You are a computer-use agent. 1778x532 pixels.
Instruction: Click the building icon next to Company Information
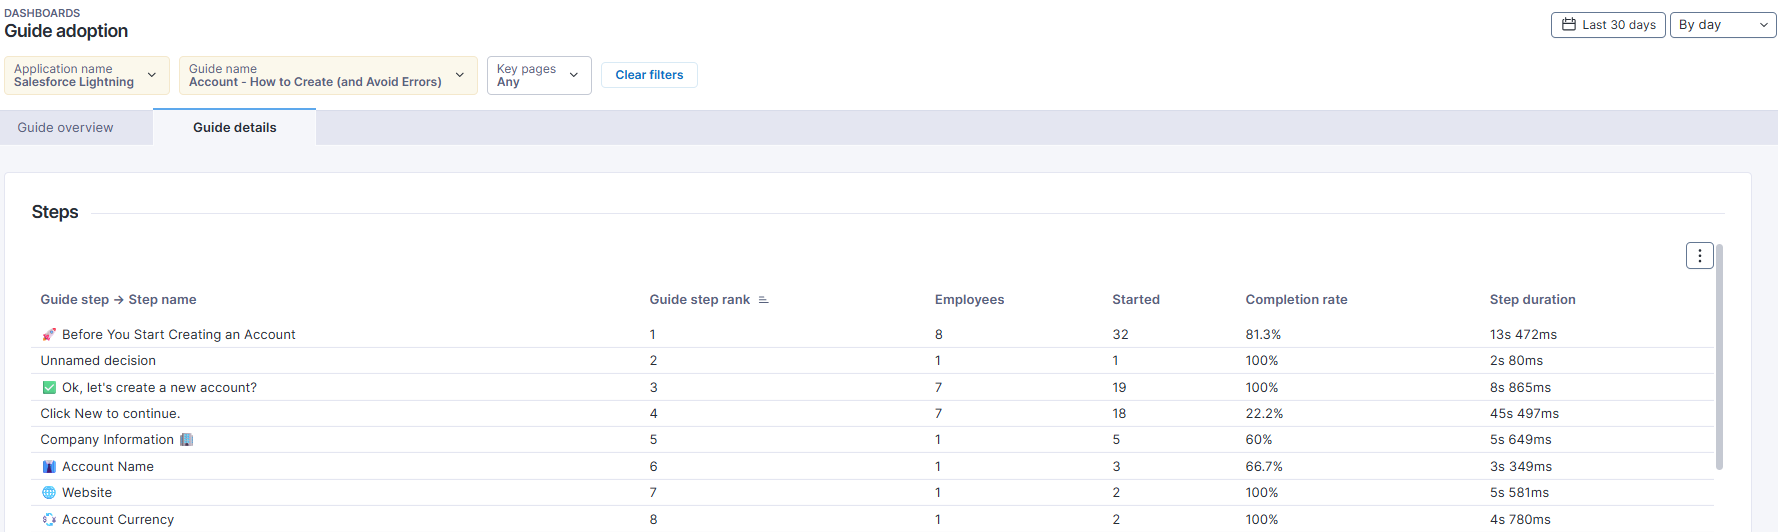pyautogui.click(x=186, y=440)
